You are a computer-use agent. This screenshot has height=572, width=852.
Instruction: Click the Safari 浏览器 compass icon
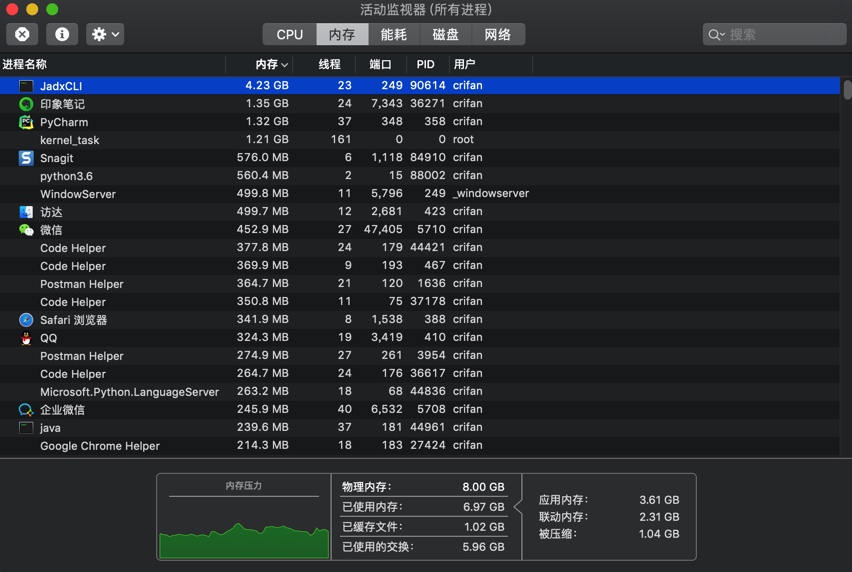point(26,319)
